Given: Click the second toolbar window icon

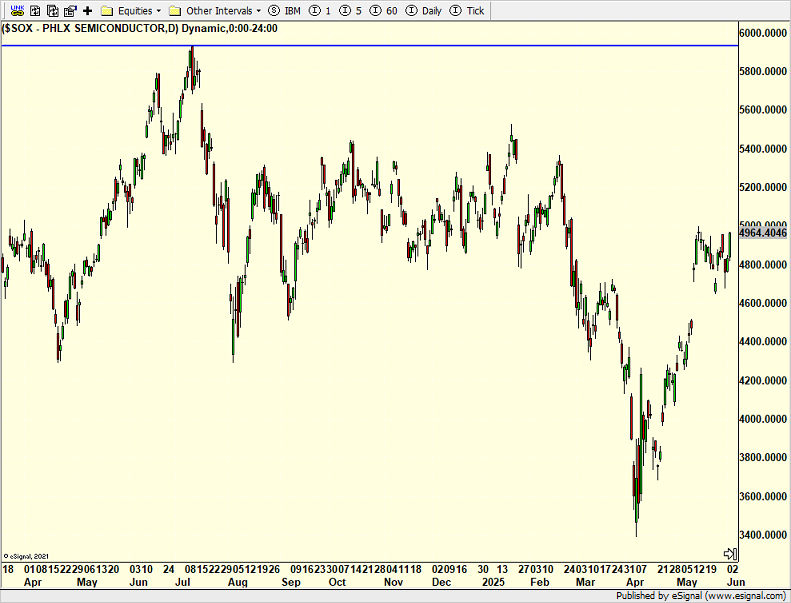Looking at the screenshot, I should [35, 10].
